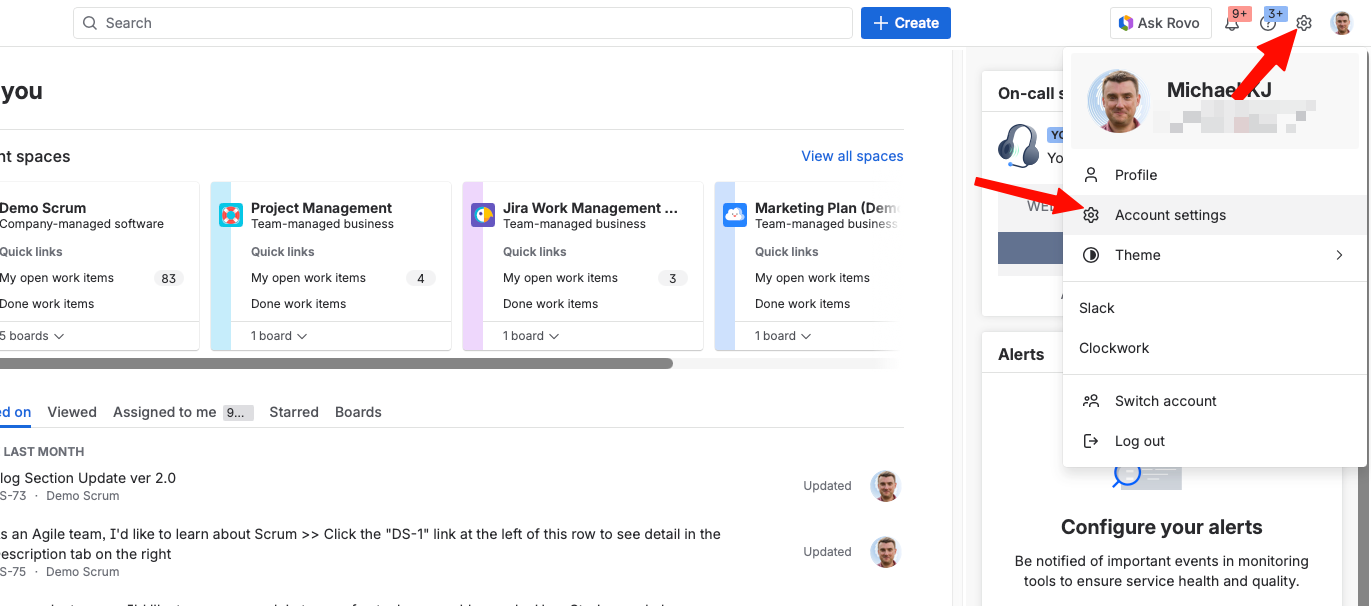Expand the 5 boards dropdown in Demo Scrum
This screenshot has width=1371, height=606.
[x=32, y=336]
